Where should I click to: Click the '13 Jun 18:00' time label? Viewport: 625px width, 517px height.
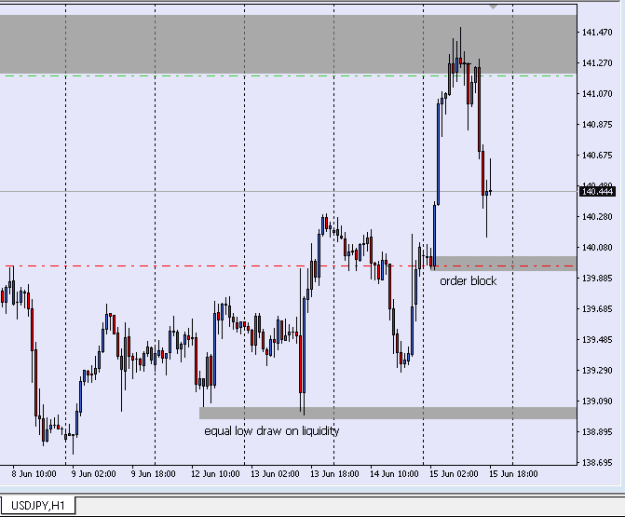334,474
